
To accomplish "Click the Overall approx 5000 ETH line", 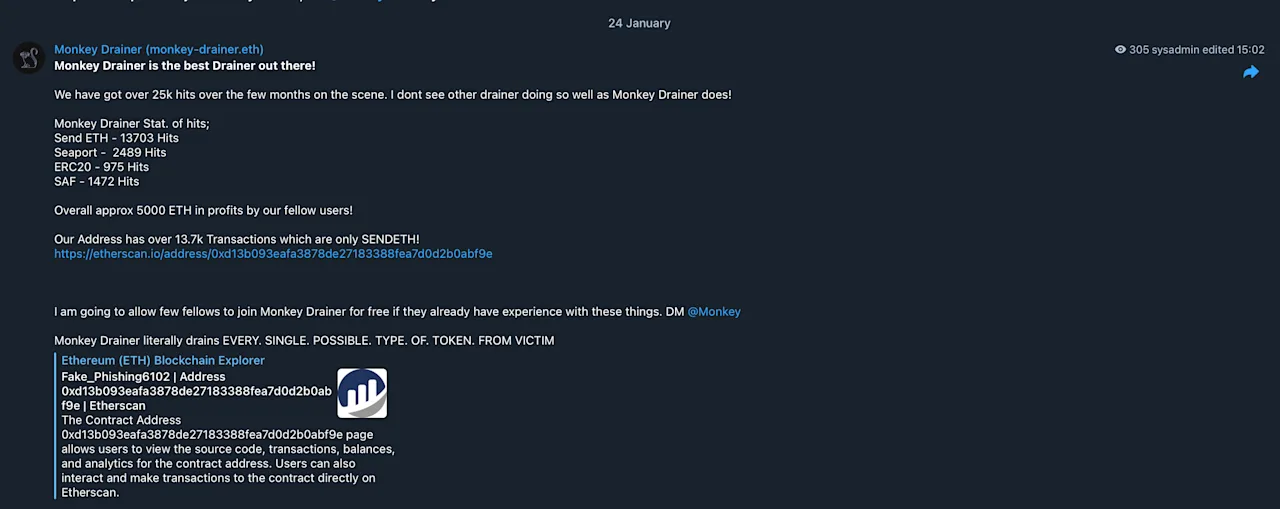I will (x=203, y=211).
